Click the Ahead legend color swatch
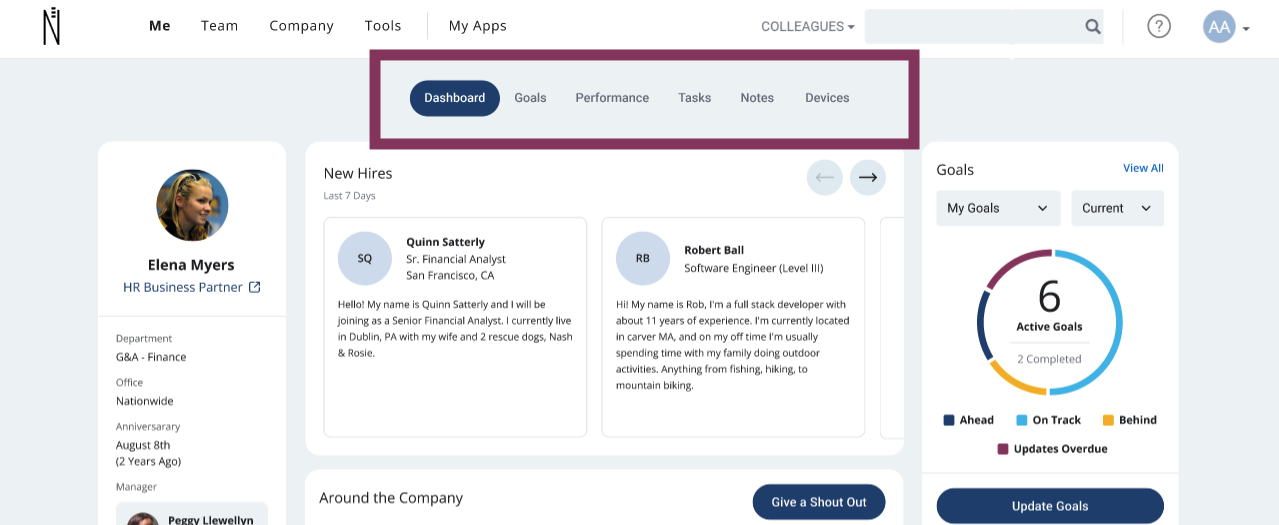 coord(948,420)
